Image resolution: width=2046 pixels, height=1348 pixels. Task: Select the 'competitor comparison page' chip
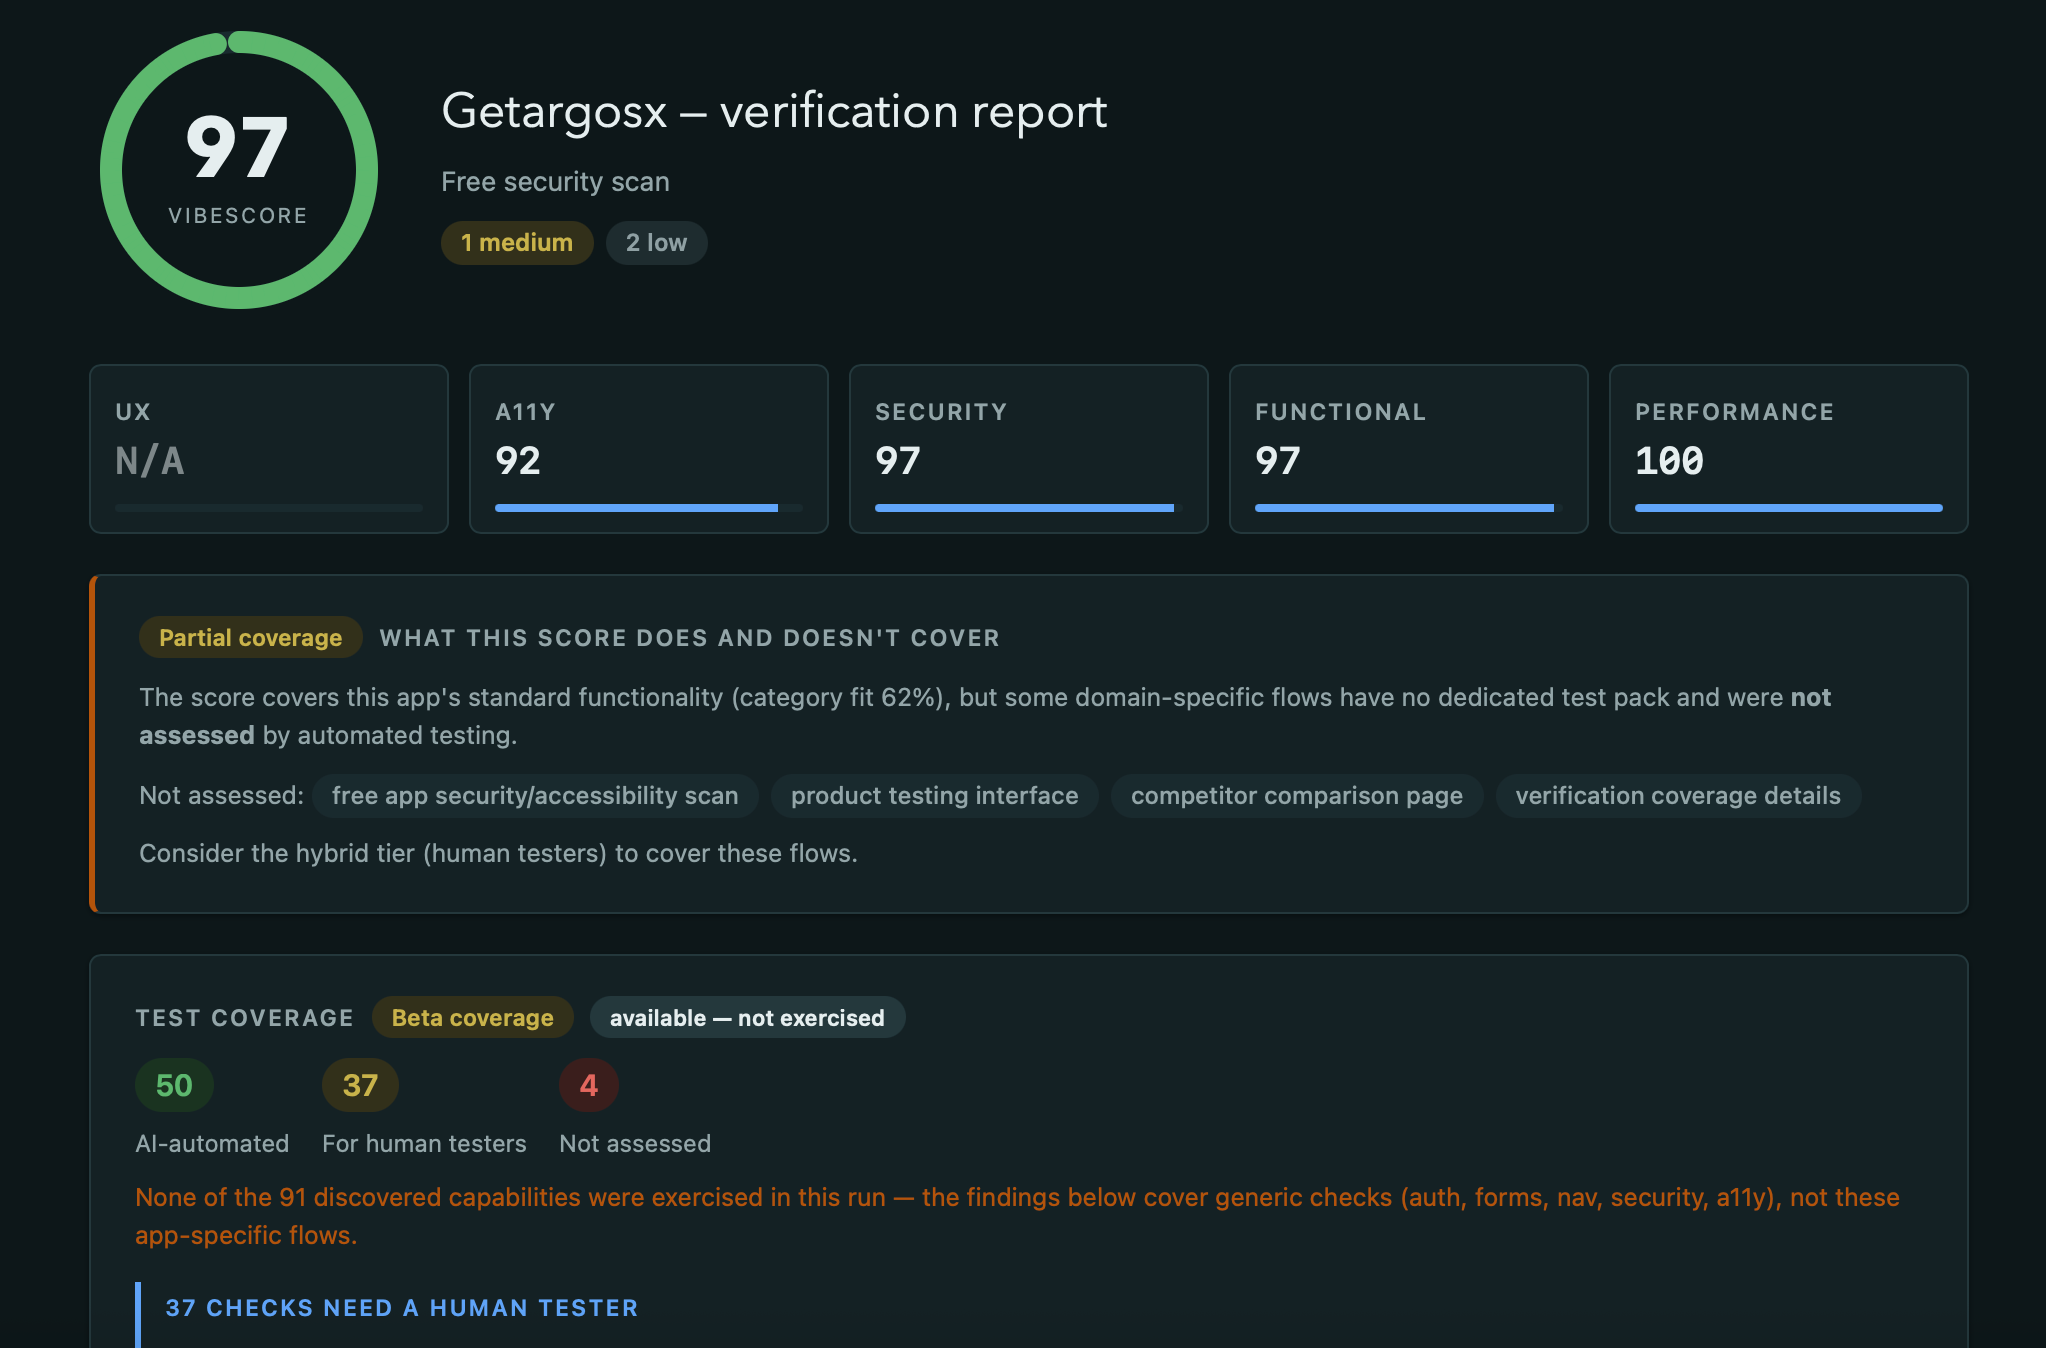1297,796
